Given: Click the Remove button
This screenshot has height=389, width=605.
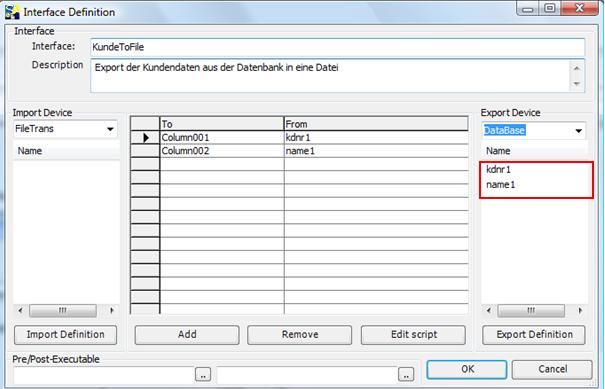Looking at the screenshot, I should point(299,335).
